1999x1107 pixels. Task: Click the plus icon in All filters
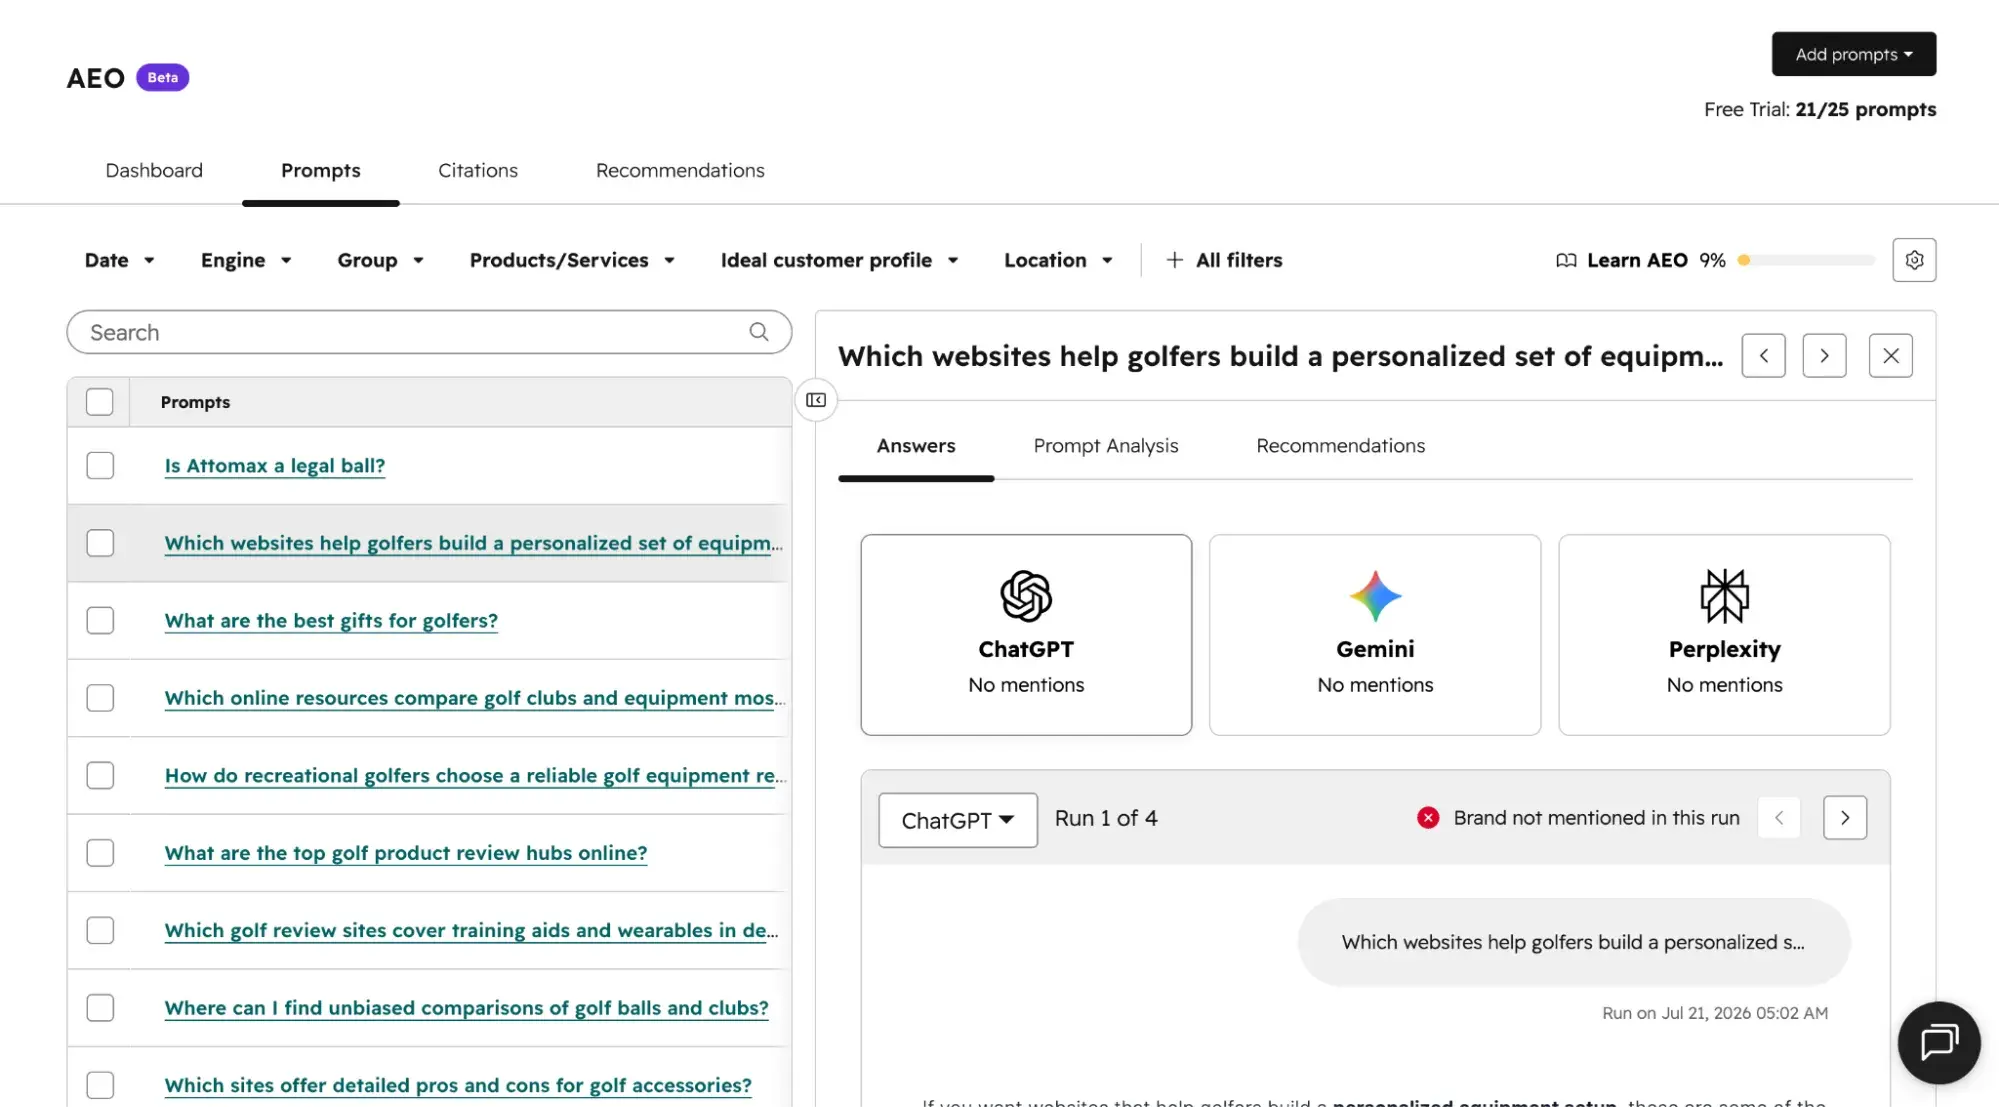1175,260
